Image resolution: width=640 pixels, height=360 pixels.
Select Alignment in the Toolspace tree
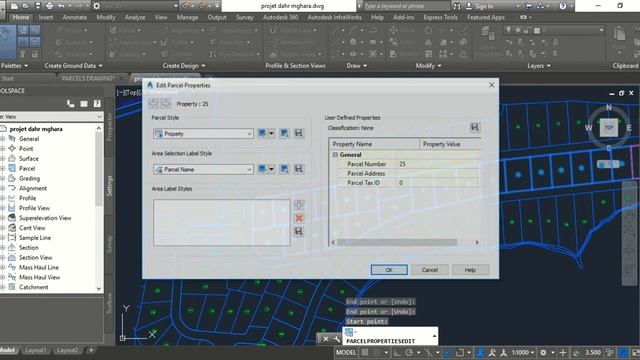(x=33, y=188)
